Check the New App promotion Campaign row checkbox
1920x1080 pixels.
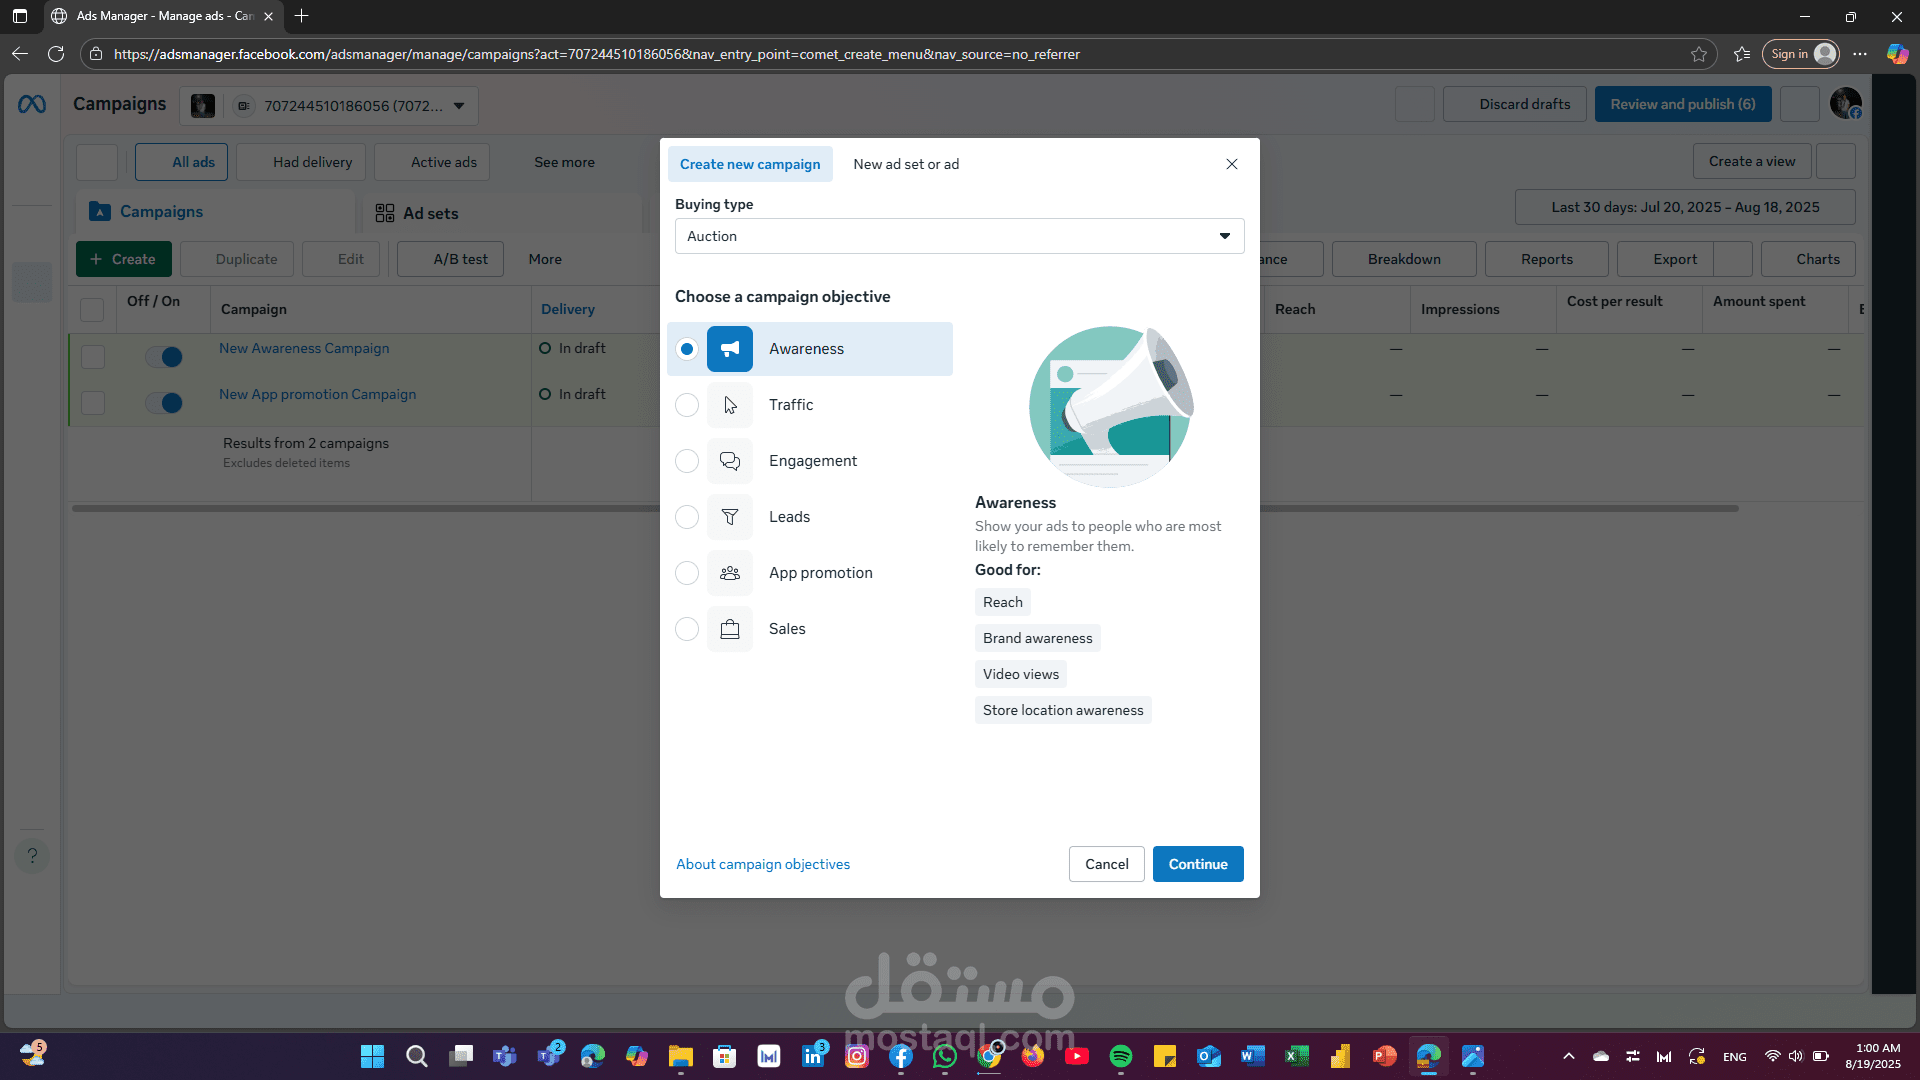pyautogui.click(x=93, y=403)
